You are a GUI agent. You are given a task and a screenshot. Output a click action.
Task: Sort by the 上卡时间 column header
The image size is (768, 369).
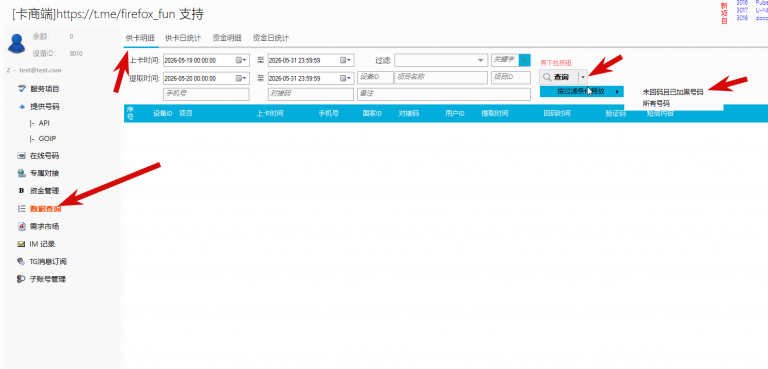point(270,113)
